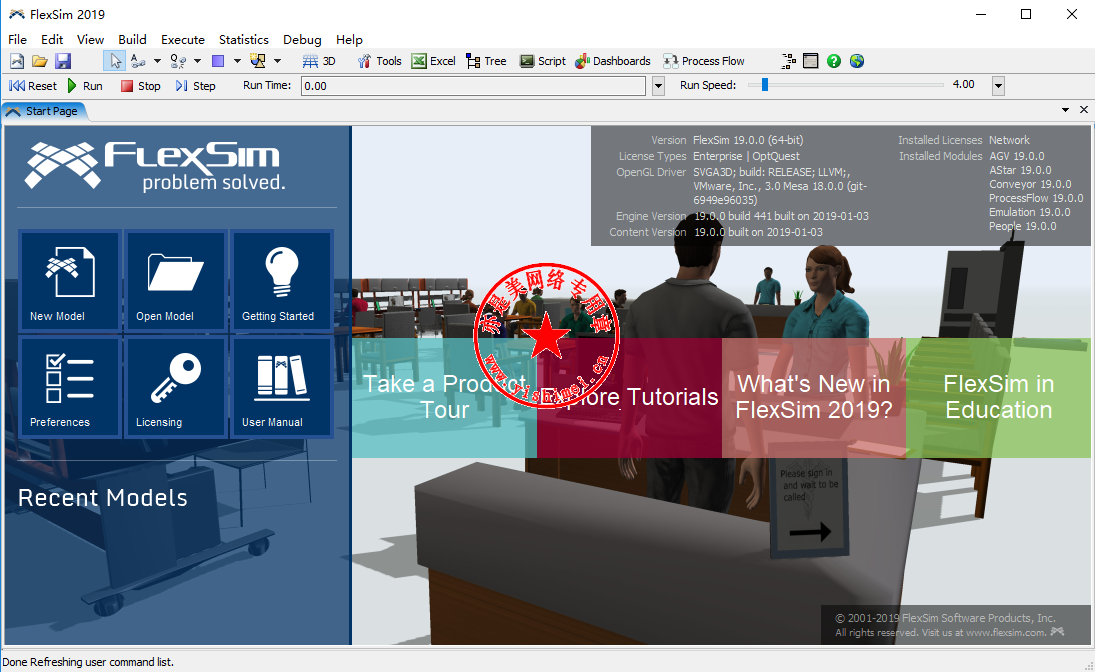
Task: Open the Edit menu
Action: 52,40
